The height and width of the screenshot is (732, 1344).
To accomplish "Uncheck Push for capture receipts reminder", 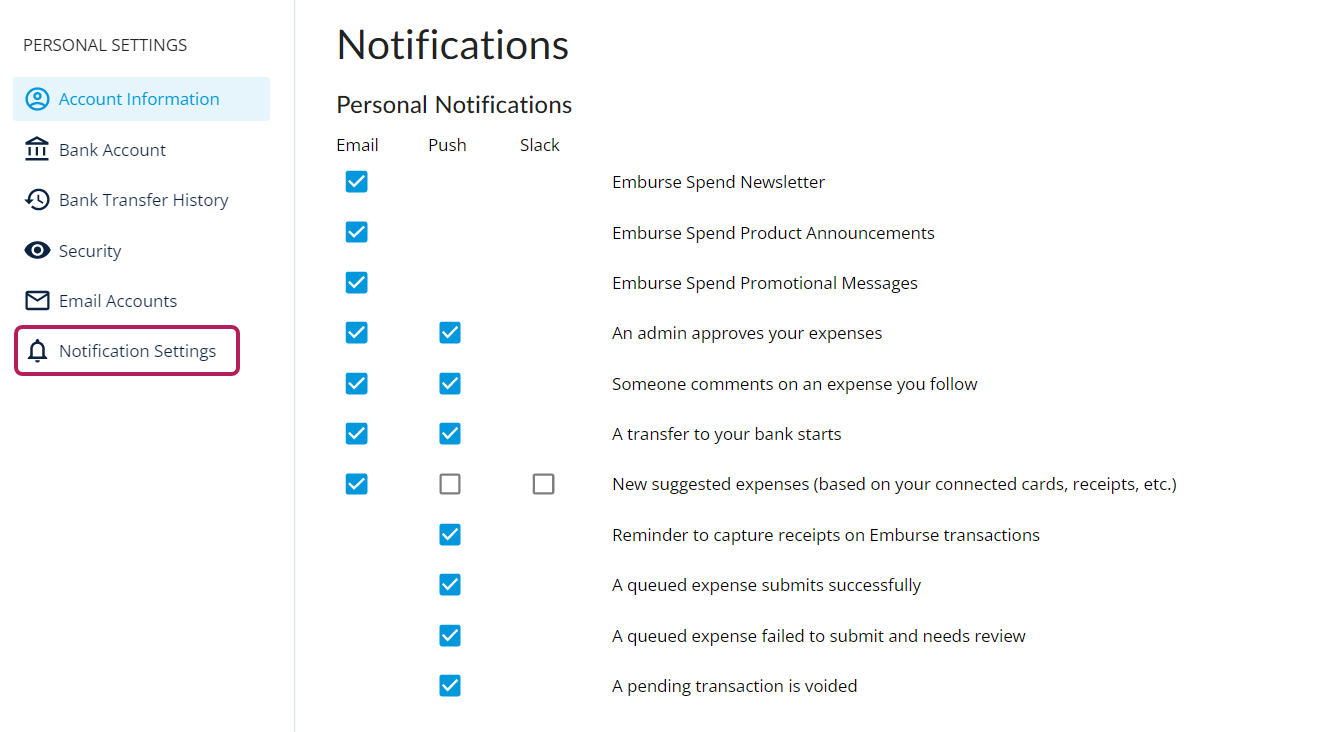I will (x=450, y=534).
